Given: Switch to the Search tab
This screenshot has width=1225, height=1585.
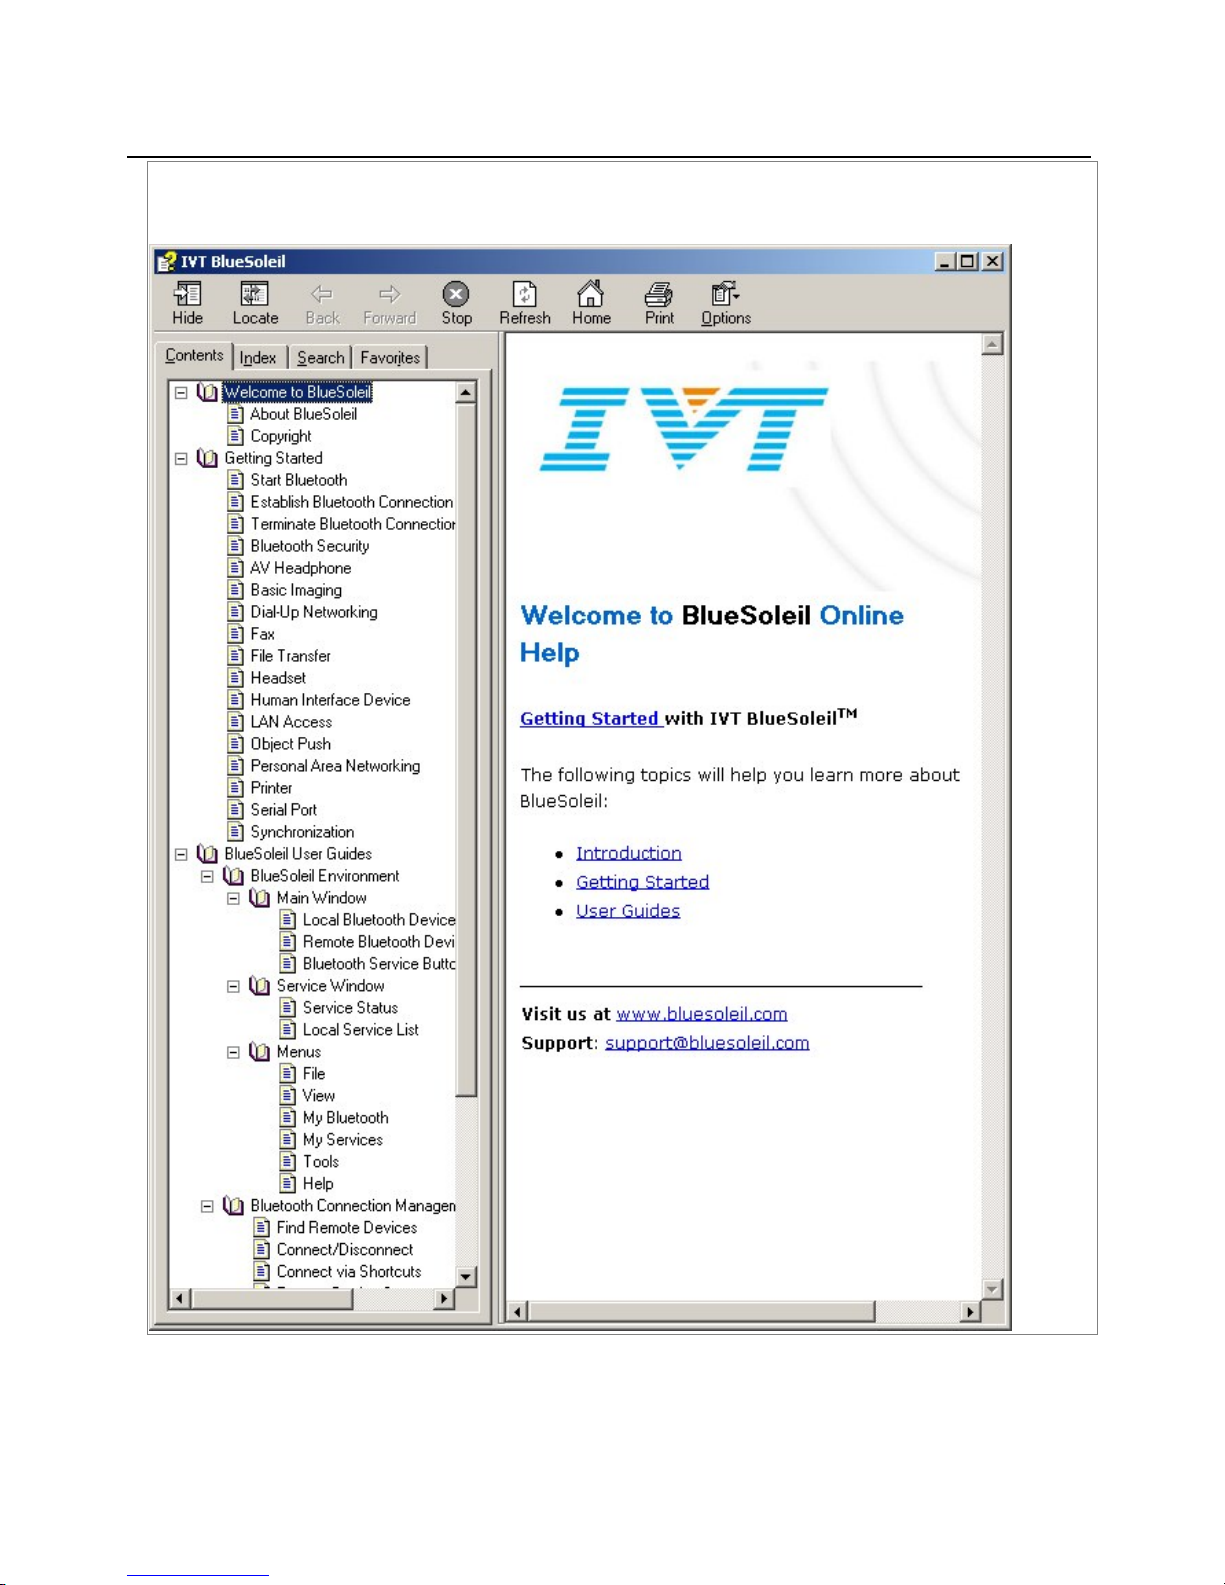Looking at the screenshot, I should 320,358.
